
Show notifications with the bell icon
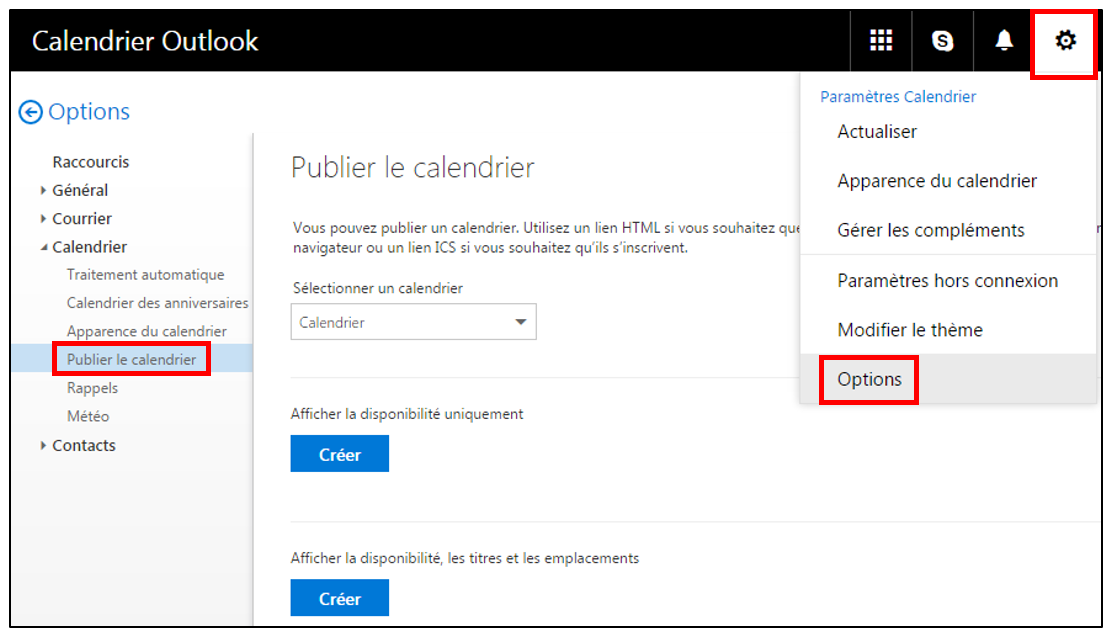[1003, 40]
